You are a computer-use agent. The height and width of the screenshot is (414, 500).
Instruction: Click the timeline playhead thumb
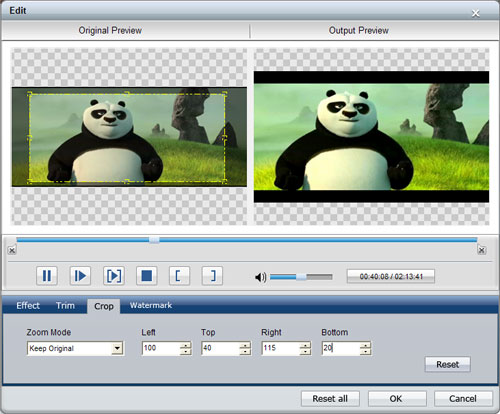click(154, 240)
